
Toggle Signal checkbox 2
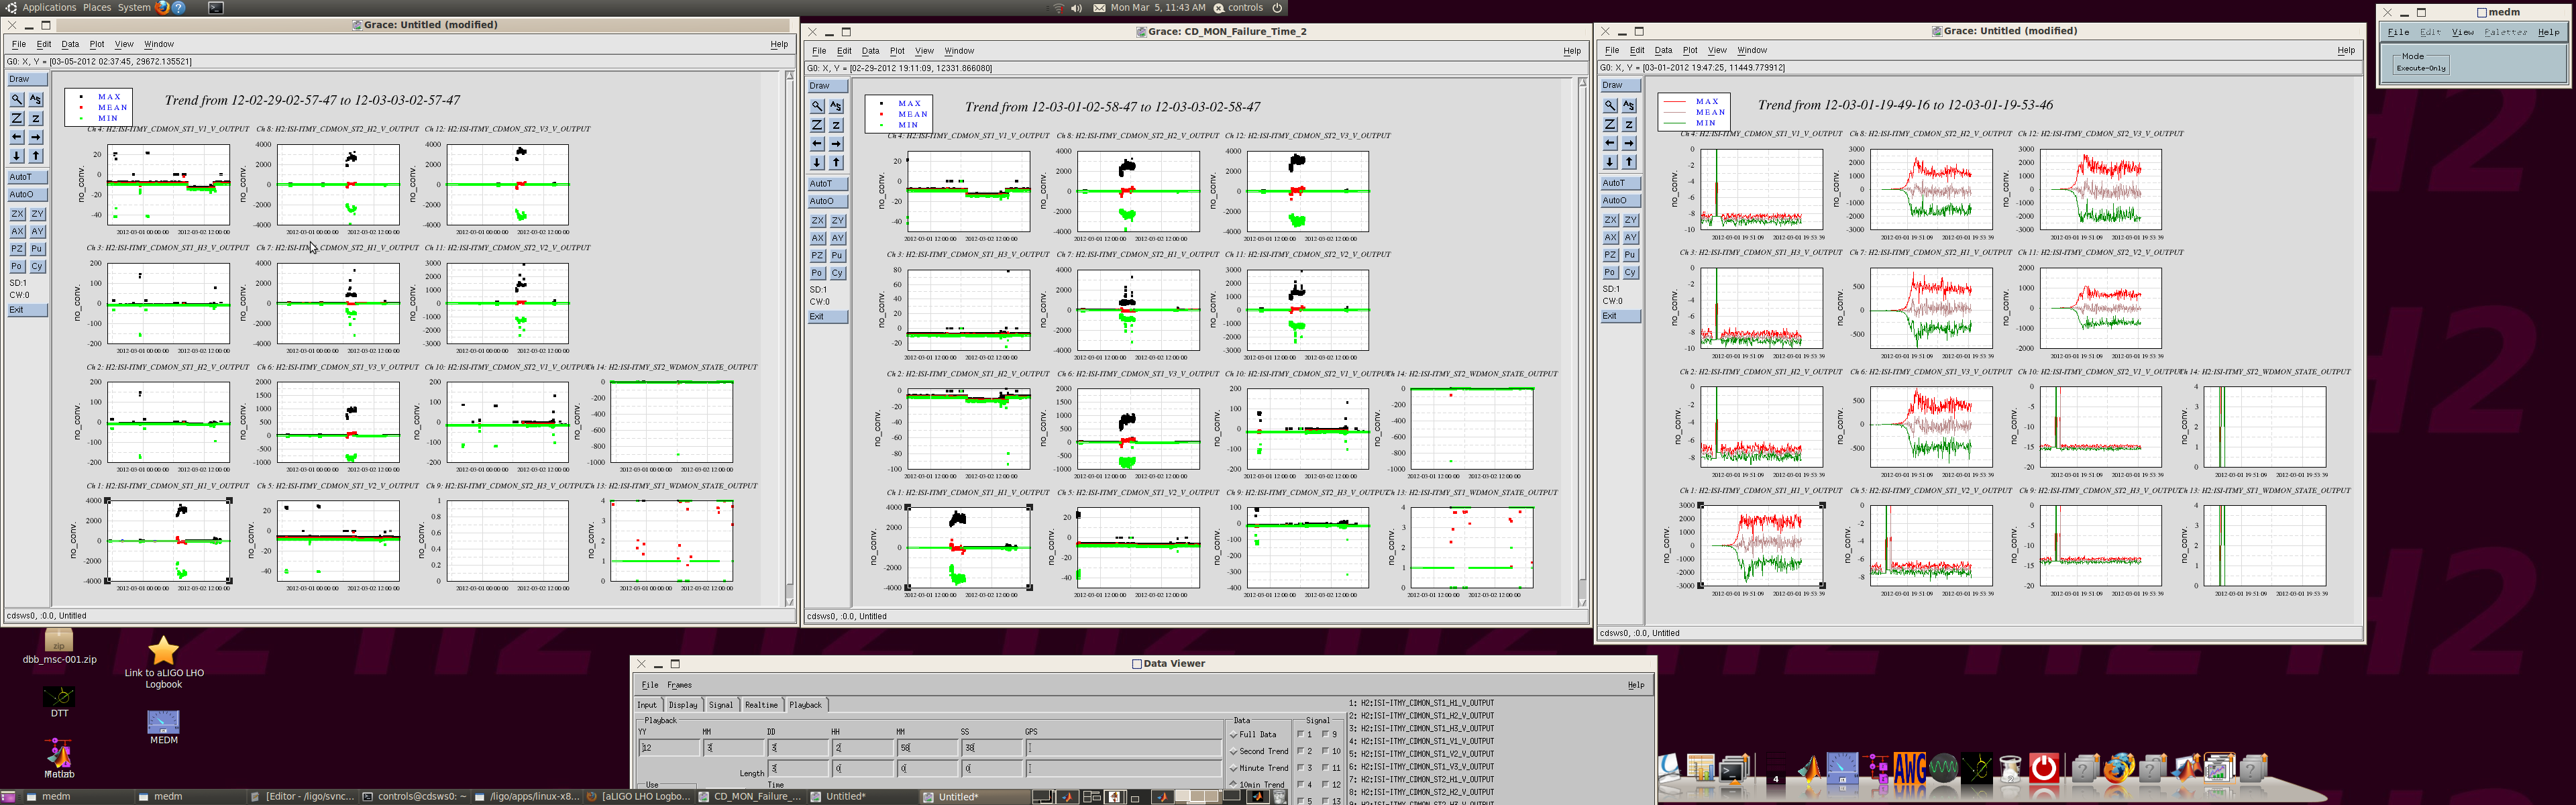tap(1301, 751)
